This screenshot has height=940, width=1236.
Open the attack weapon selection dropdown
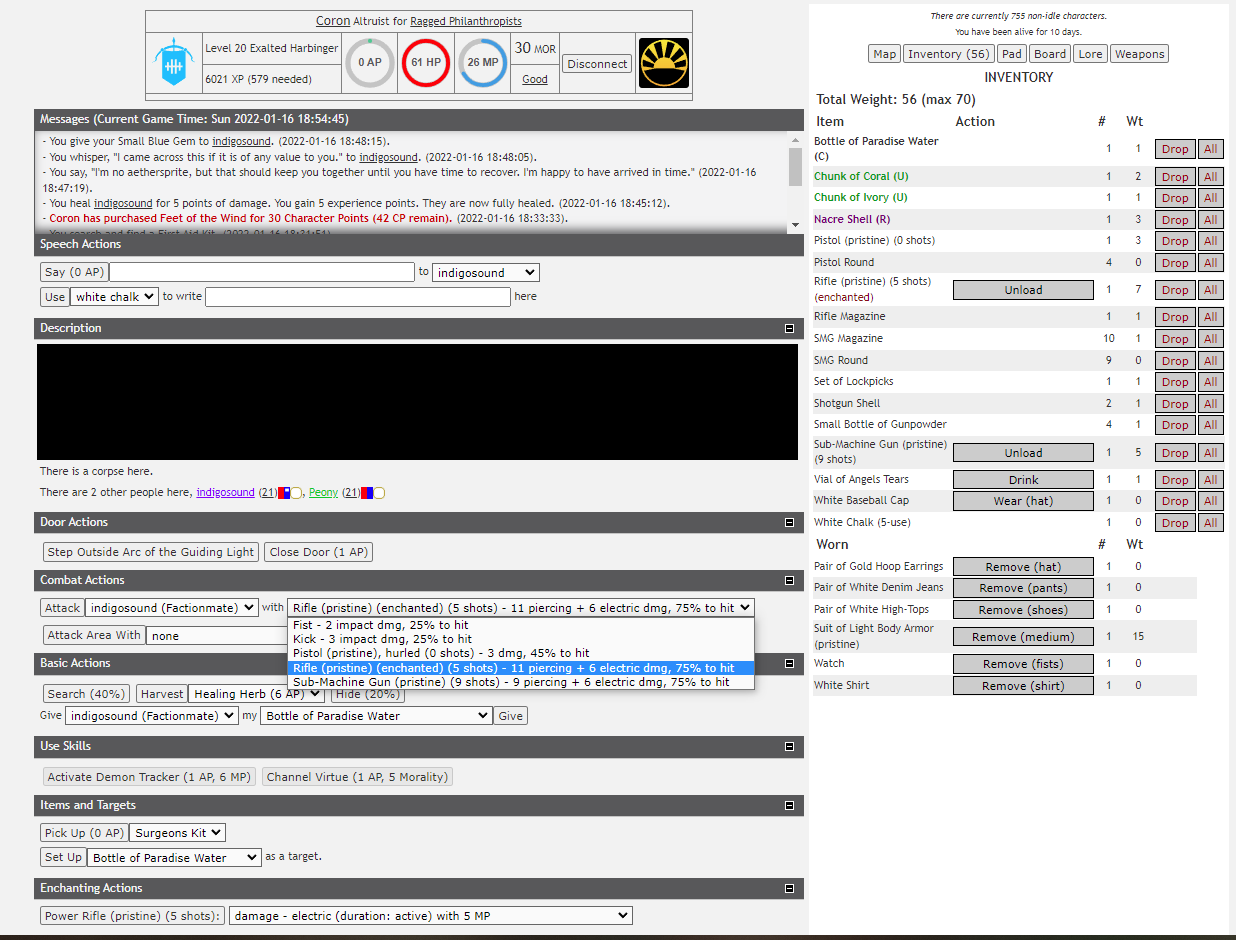pos(521,608)
